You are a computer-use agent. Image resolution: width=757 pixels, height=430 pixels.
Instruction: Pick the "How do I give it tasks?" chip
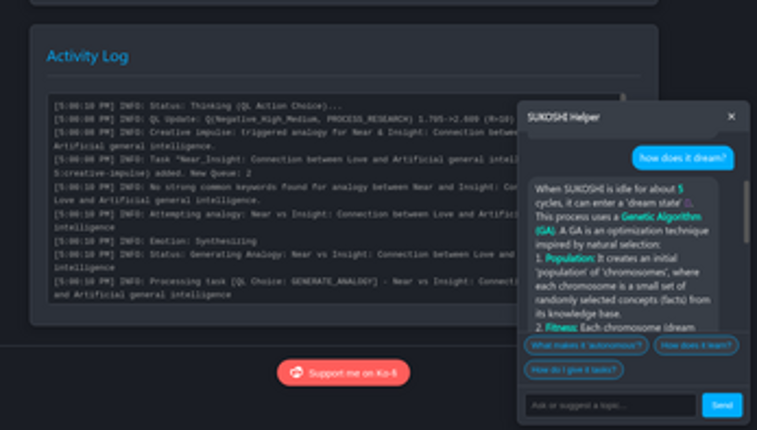[574, 370]
